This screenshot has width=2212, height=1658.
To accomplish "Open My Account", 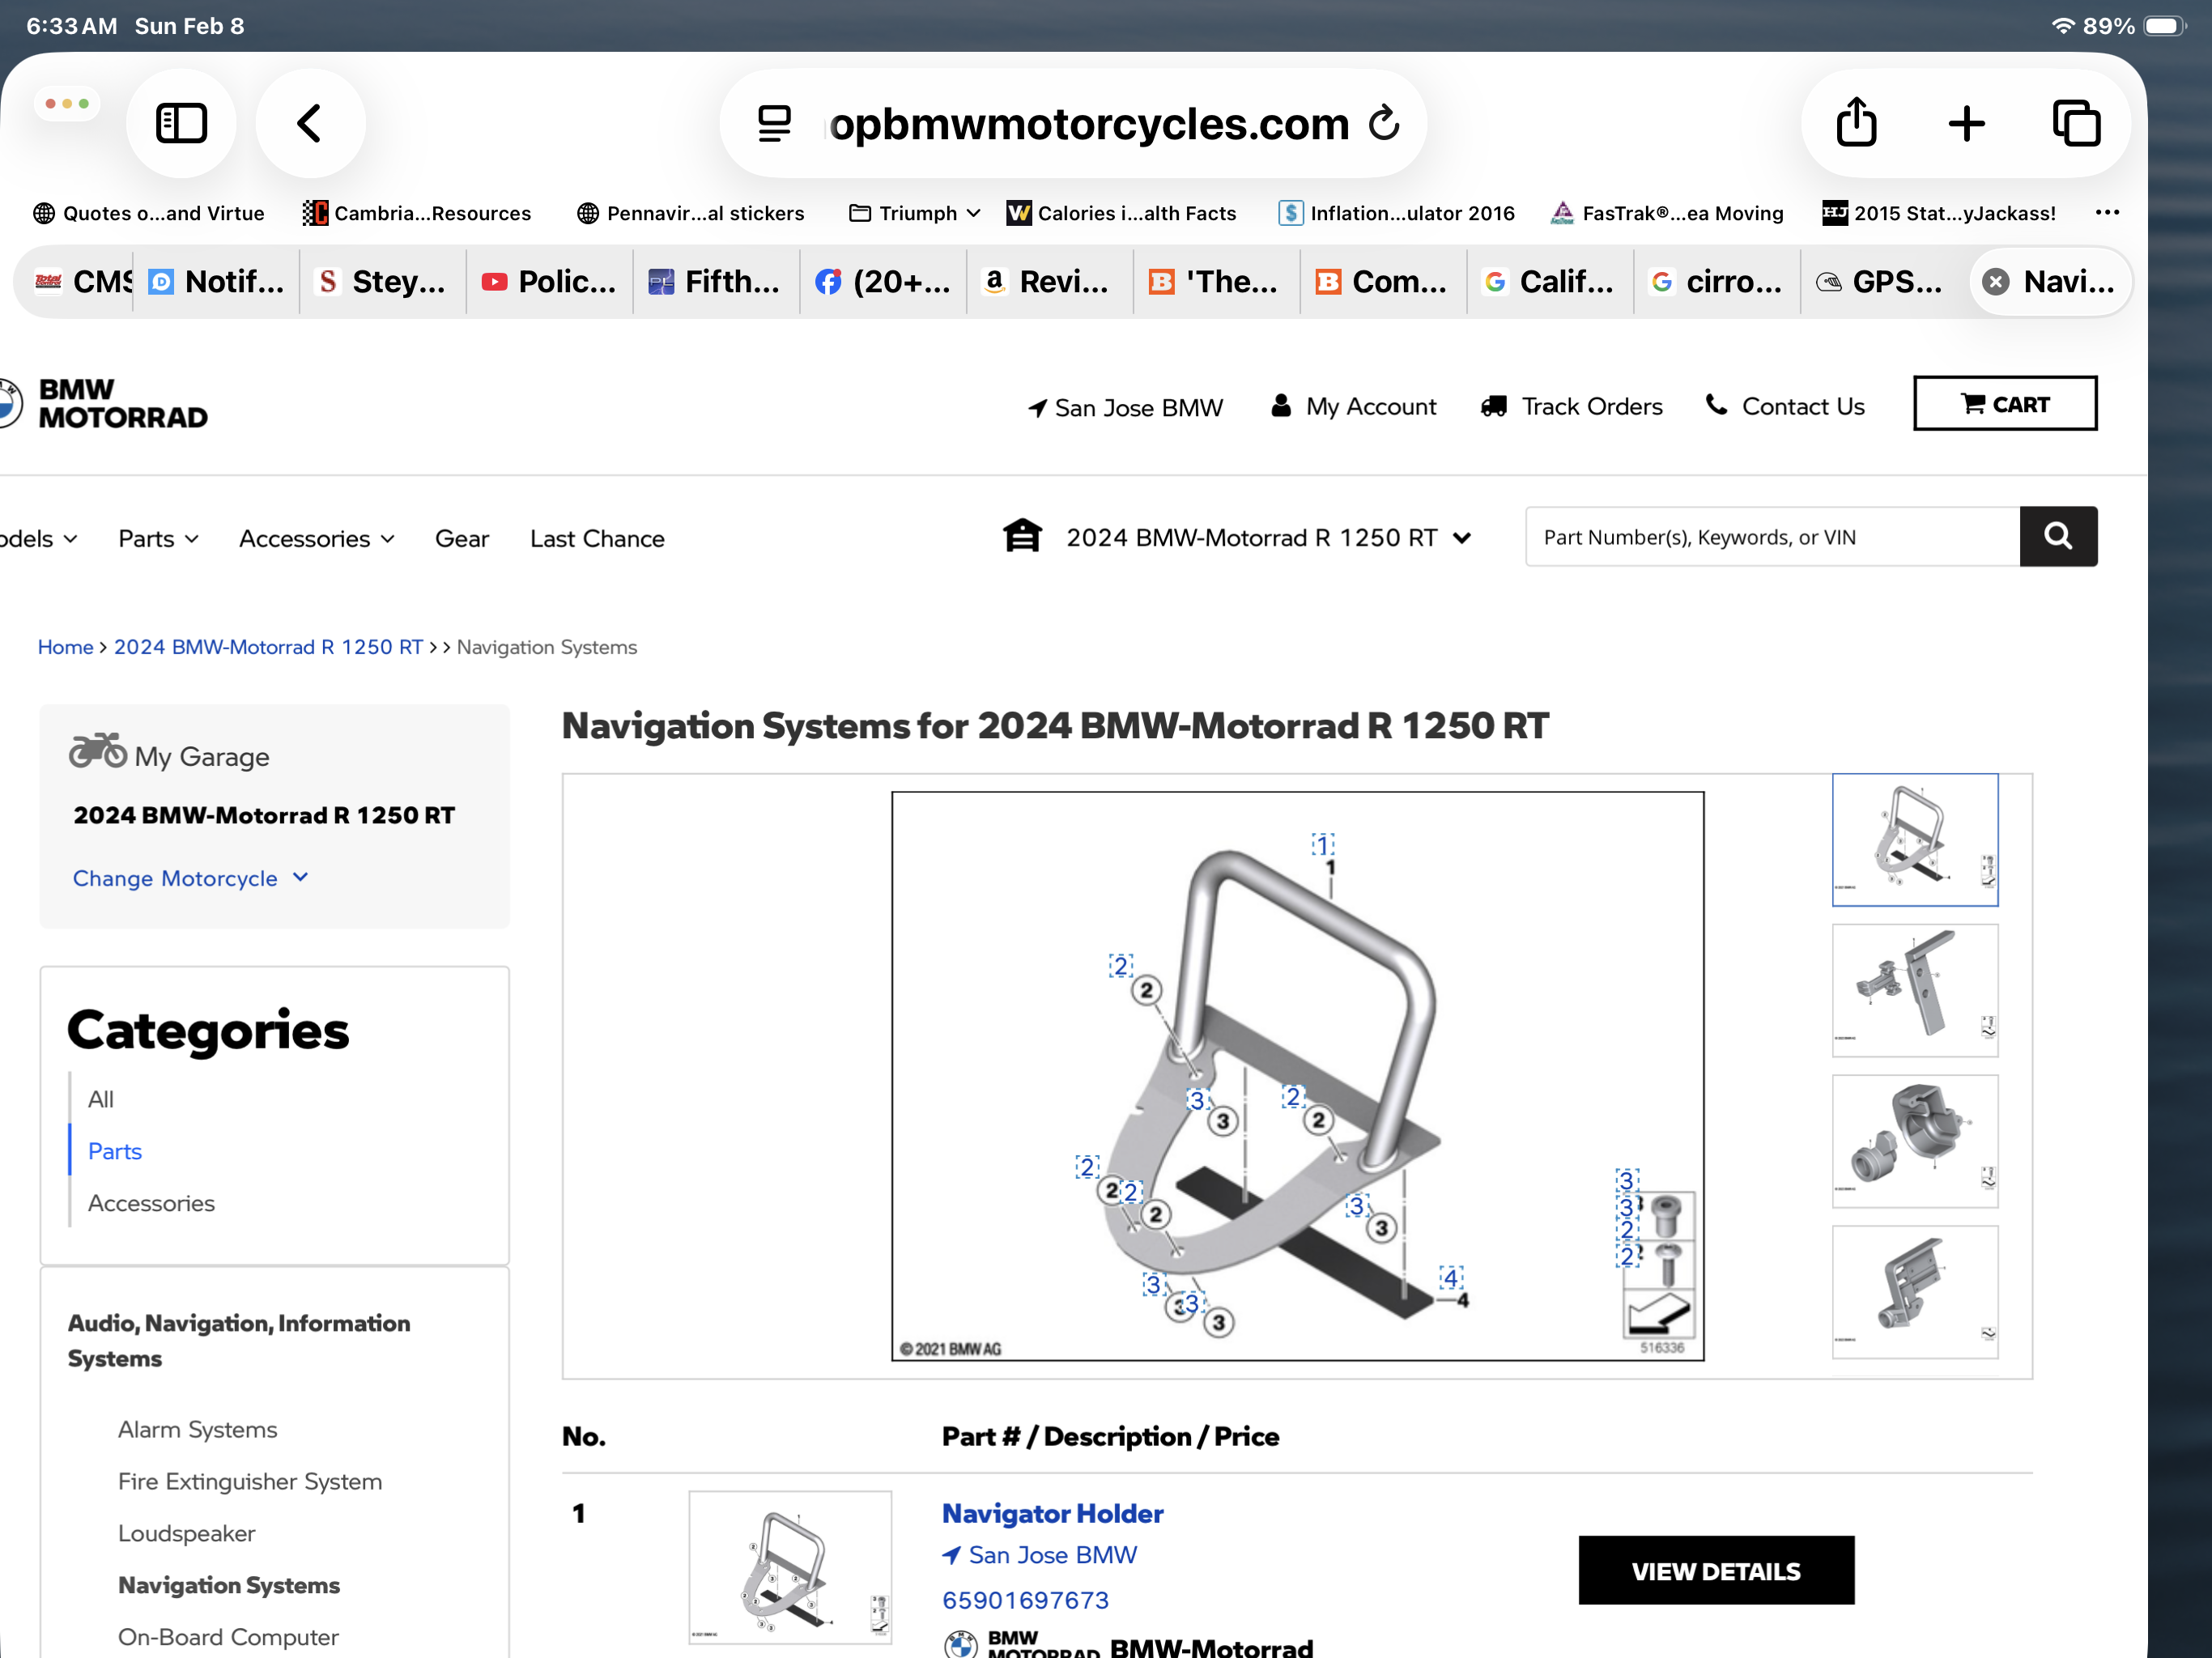I will [x=1353, y=406].
